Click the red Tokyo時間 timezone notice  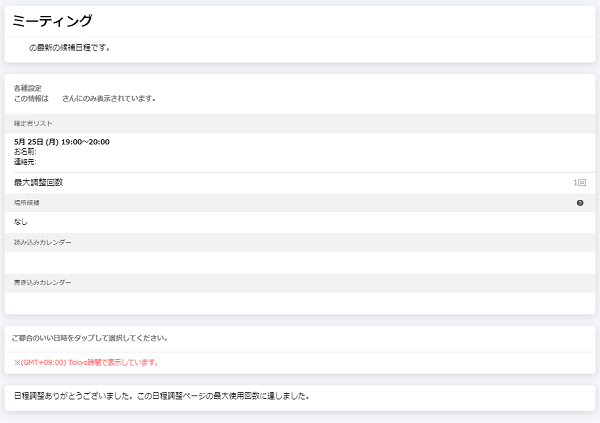pos(86,362)
